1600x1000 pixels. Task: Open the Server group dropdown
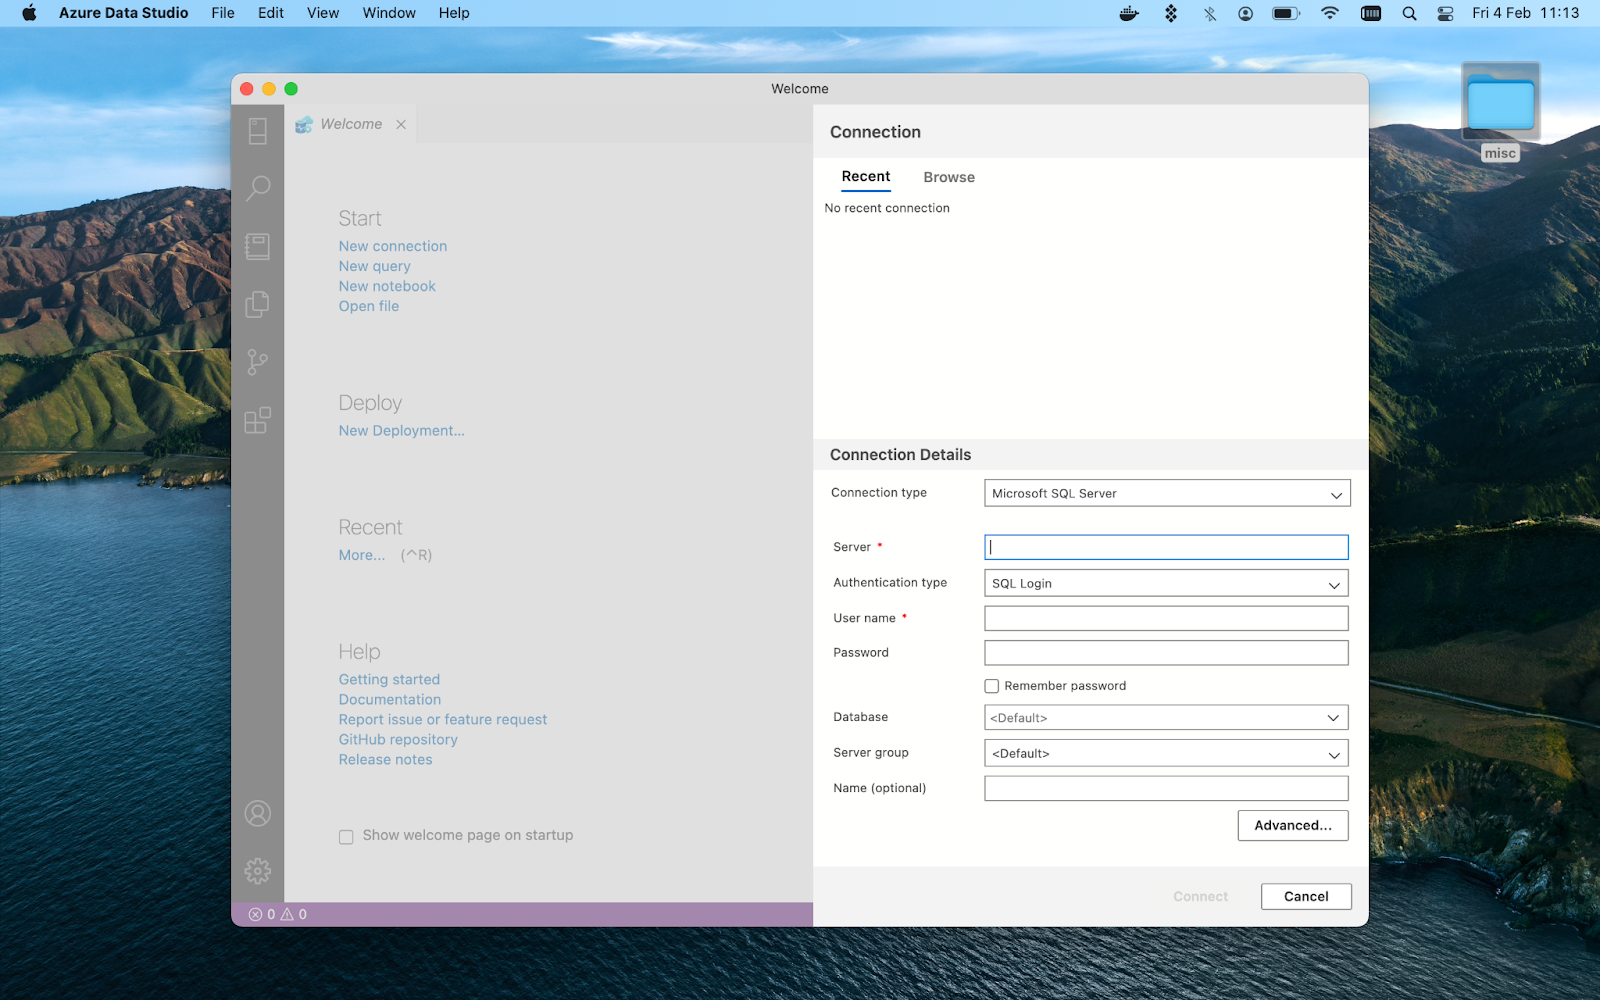pyautogui.click(x=1165, y=753)
